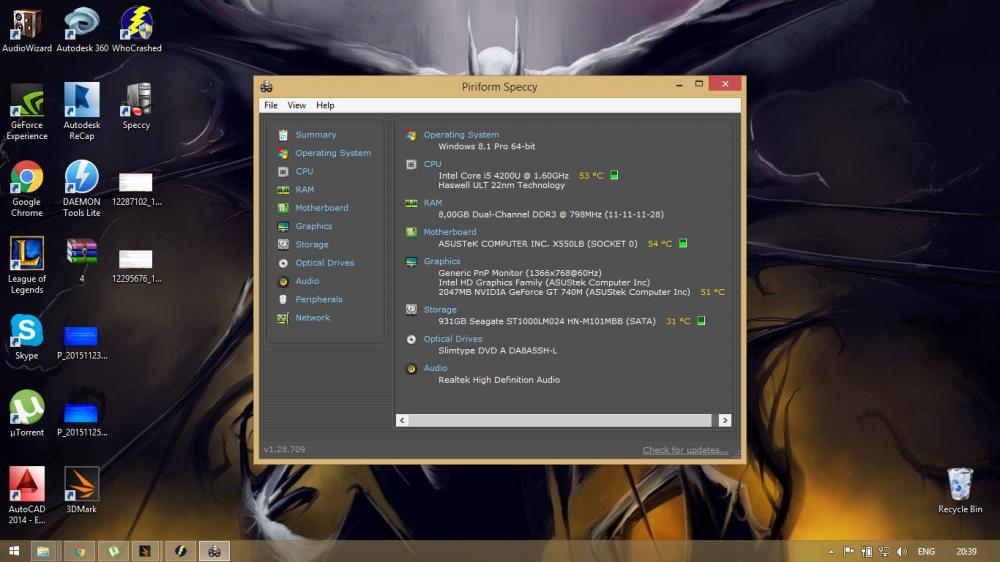Select the P_20151125 photo file
This screenshot has height=562, width=1000.
82,419
